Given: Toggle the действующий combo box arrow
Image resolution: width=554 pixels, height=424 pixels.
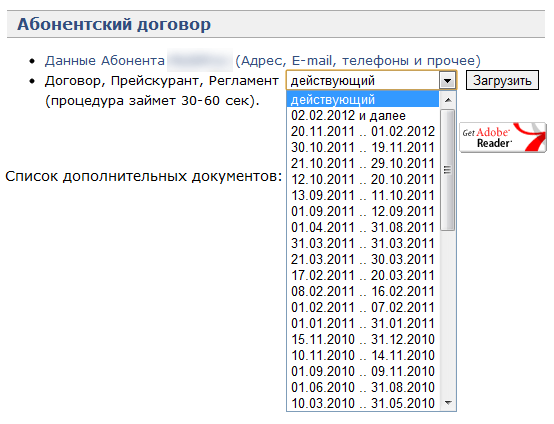Looking at the screenshot, I should 447,81.
